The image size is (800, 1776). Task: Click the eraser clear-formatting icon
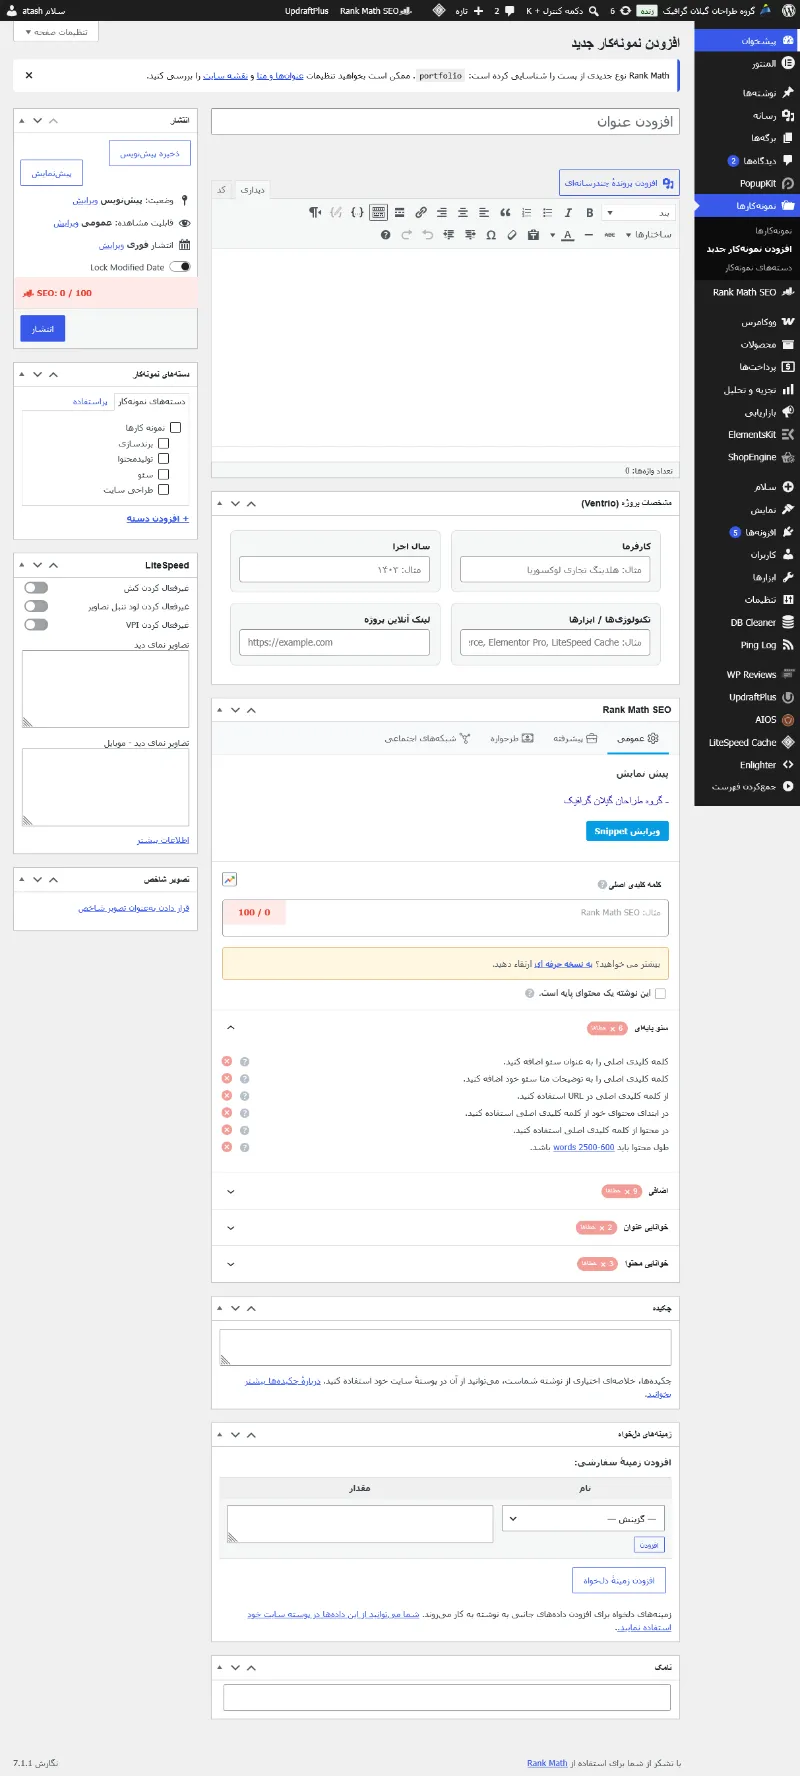pyautogui.click(x=512, y=235)
